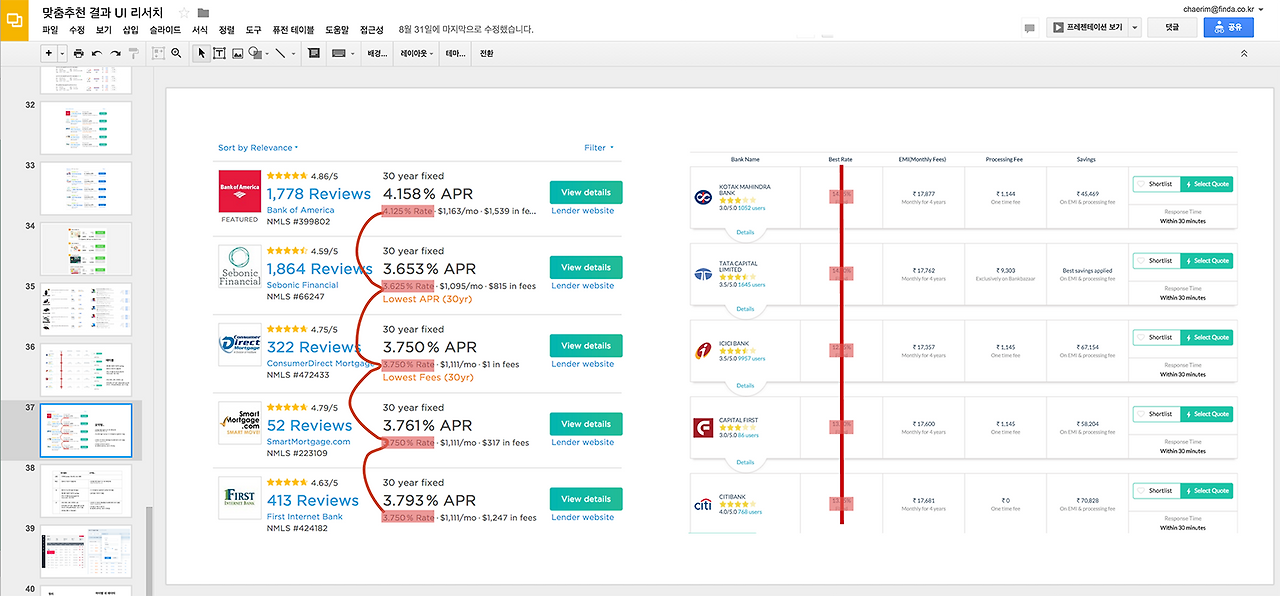The image size is (1280, 596).
Task: Open the 퓨전 테이블 menu
Action: [293, 30]
